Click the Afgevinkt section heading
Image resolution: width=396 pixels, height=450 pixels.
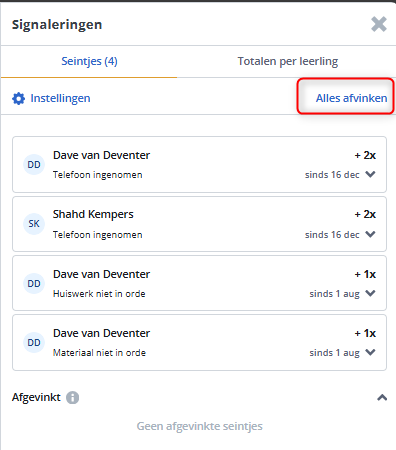pos(36,397)
